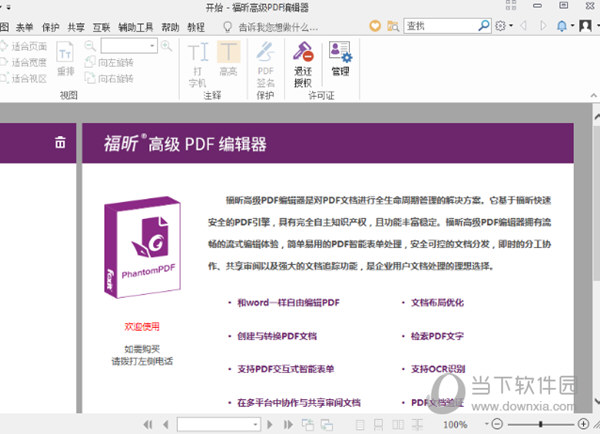Image resolution: width=600 pixels, height=434 pixels.
Task: Click the 和word一样自由编辑PDF link
Action: (x=289, y=301)
